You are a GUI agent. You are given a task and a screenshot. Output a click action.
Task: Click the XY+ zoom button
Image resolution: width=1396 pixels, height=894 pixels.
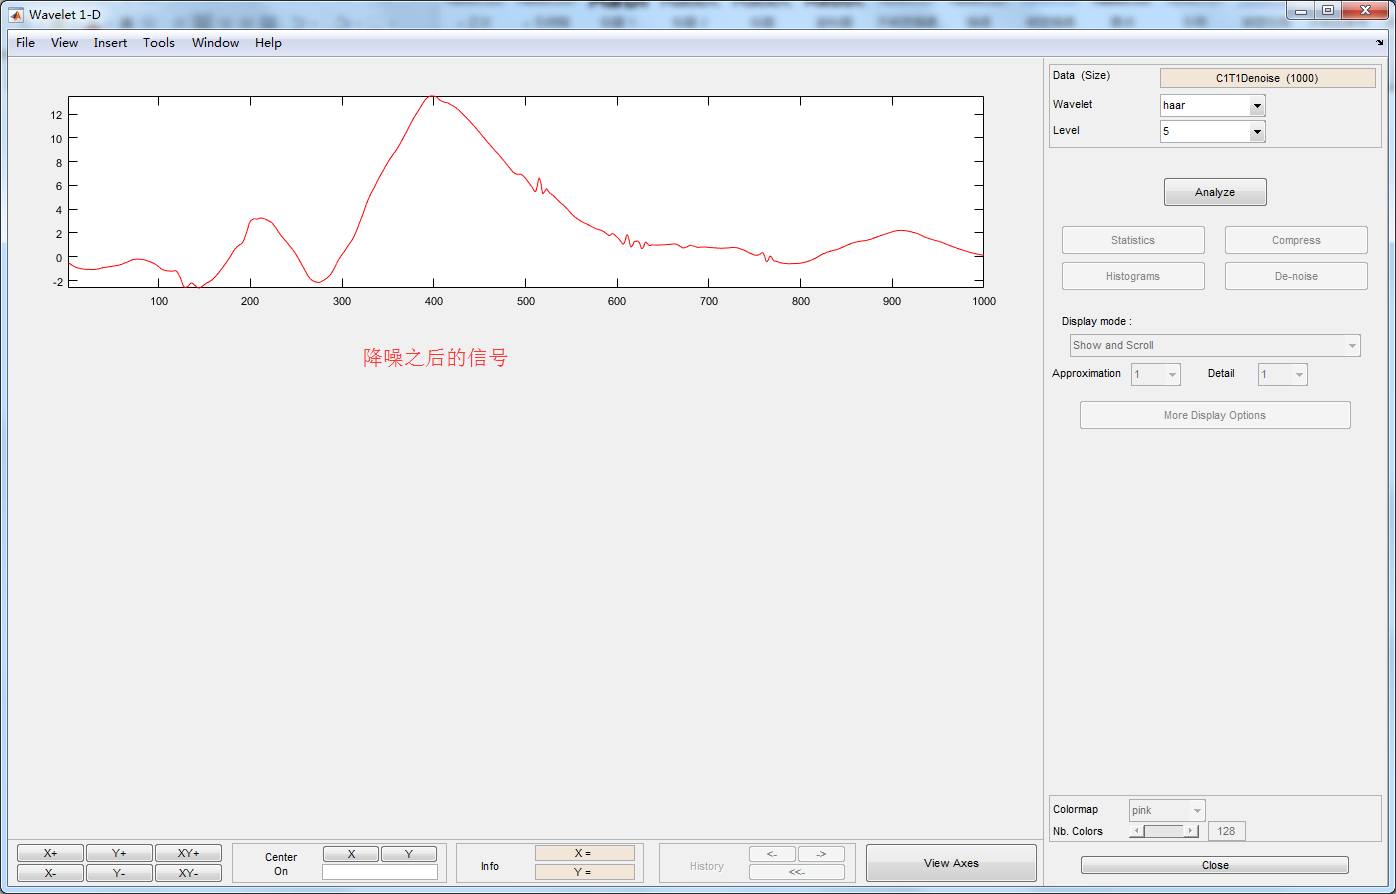188,853
